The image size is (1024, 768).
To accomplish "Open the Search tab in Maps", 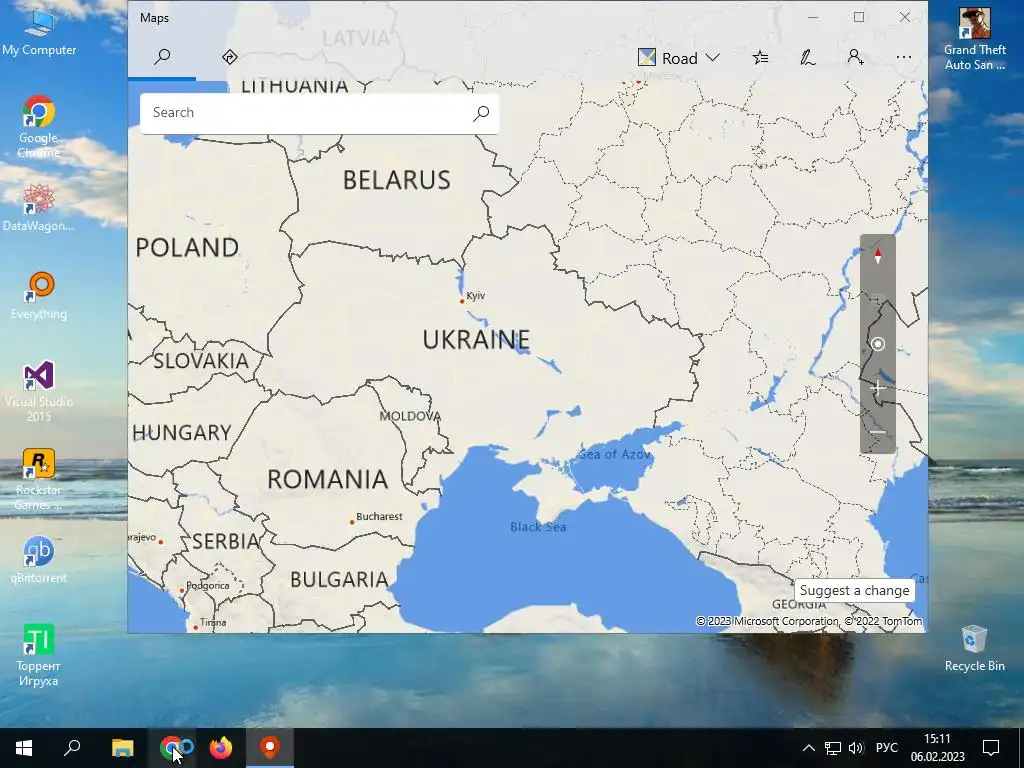I will (x=162, y=57).
